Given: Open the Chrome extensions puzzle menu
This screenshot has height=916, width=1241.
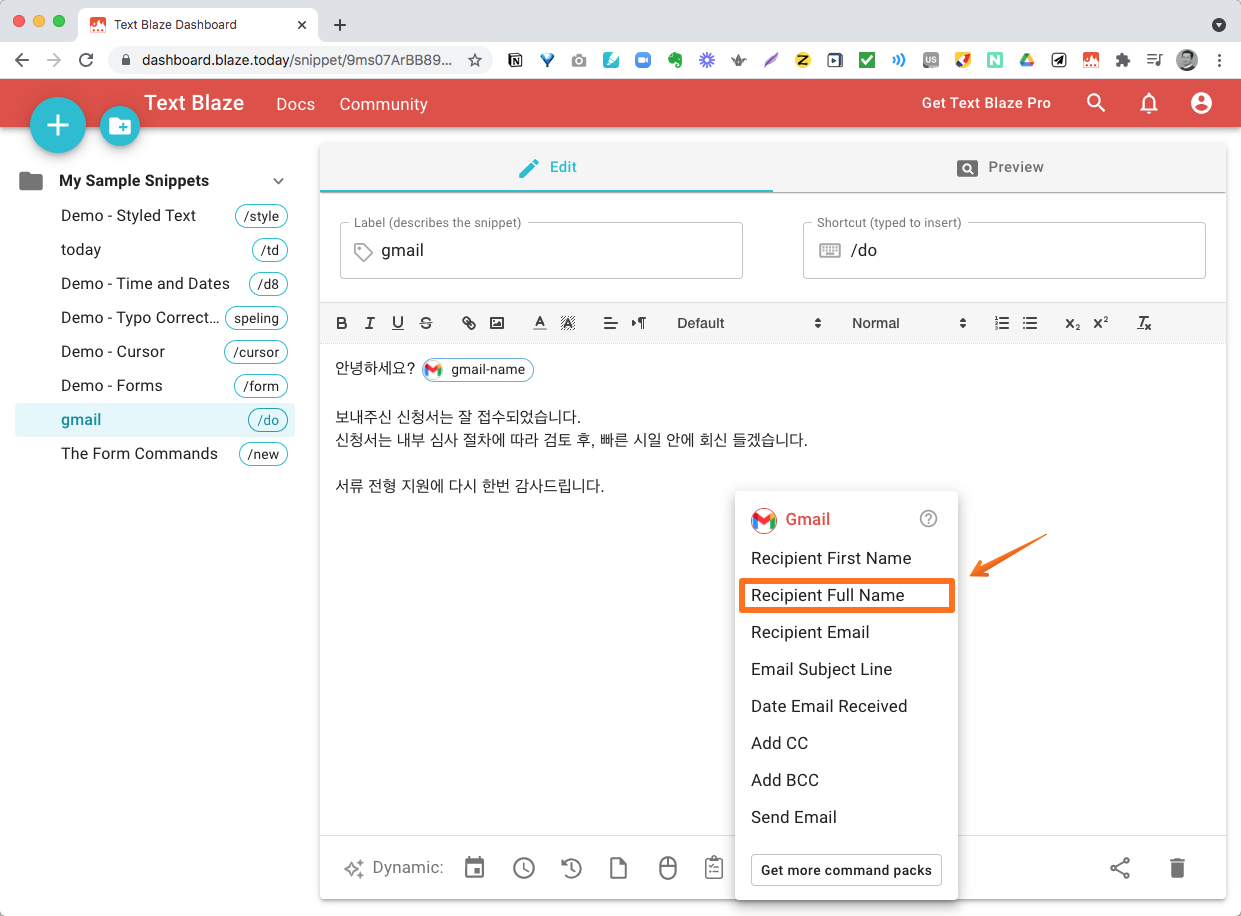Looking at the screenshot, I should click(1122, 60).
